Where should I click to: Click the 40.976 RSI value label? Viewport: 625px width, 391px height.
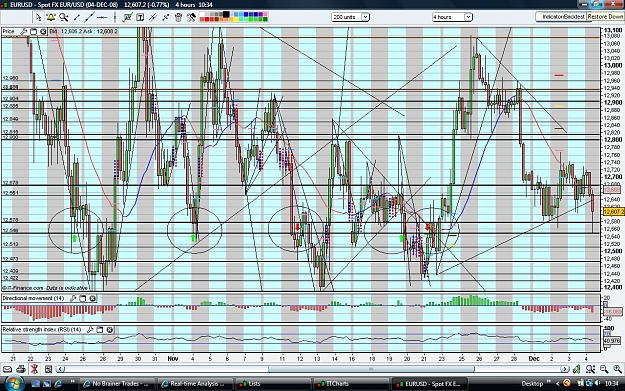(612, 341)
